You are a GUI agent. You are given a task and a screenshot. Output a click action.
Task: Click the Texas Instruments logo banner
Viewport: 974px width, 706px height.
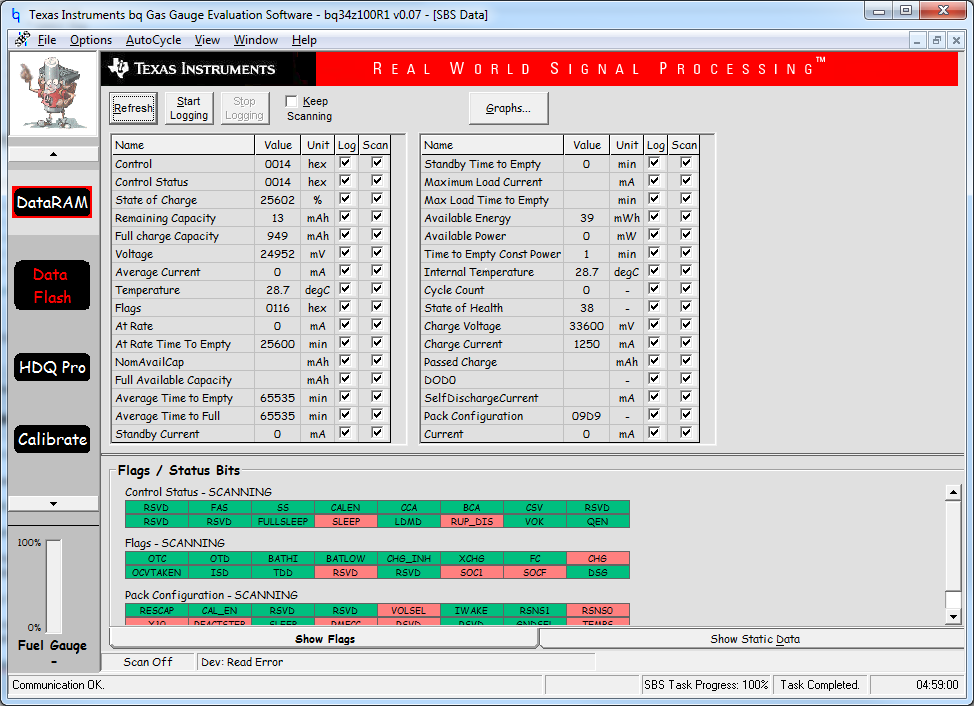[209, 68]
